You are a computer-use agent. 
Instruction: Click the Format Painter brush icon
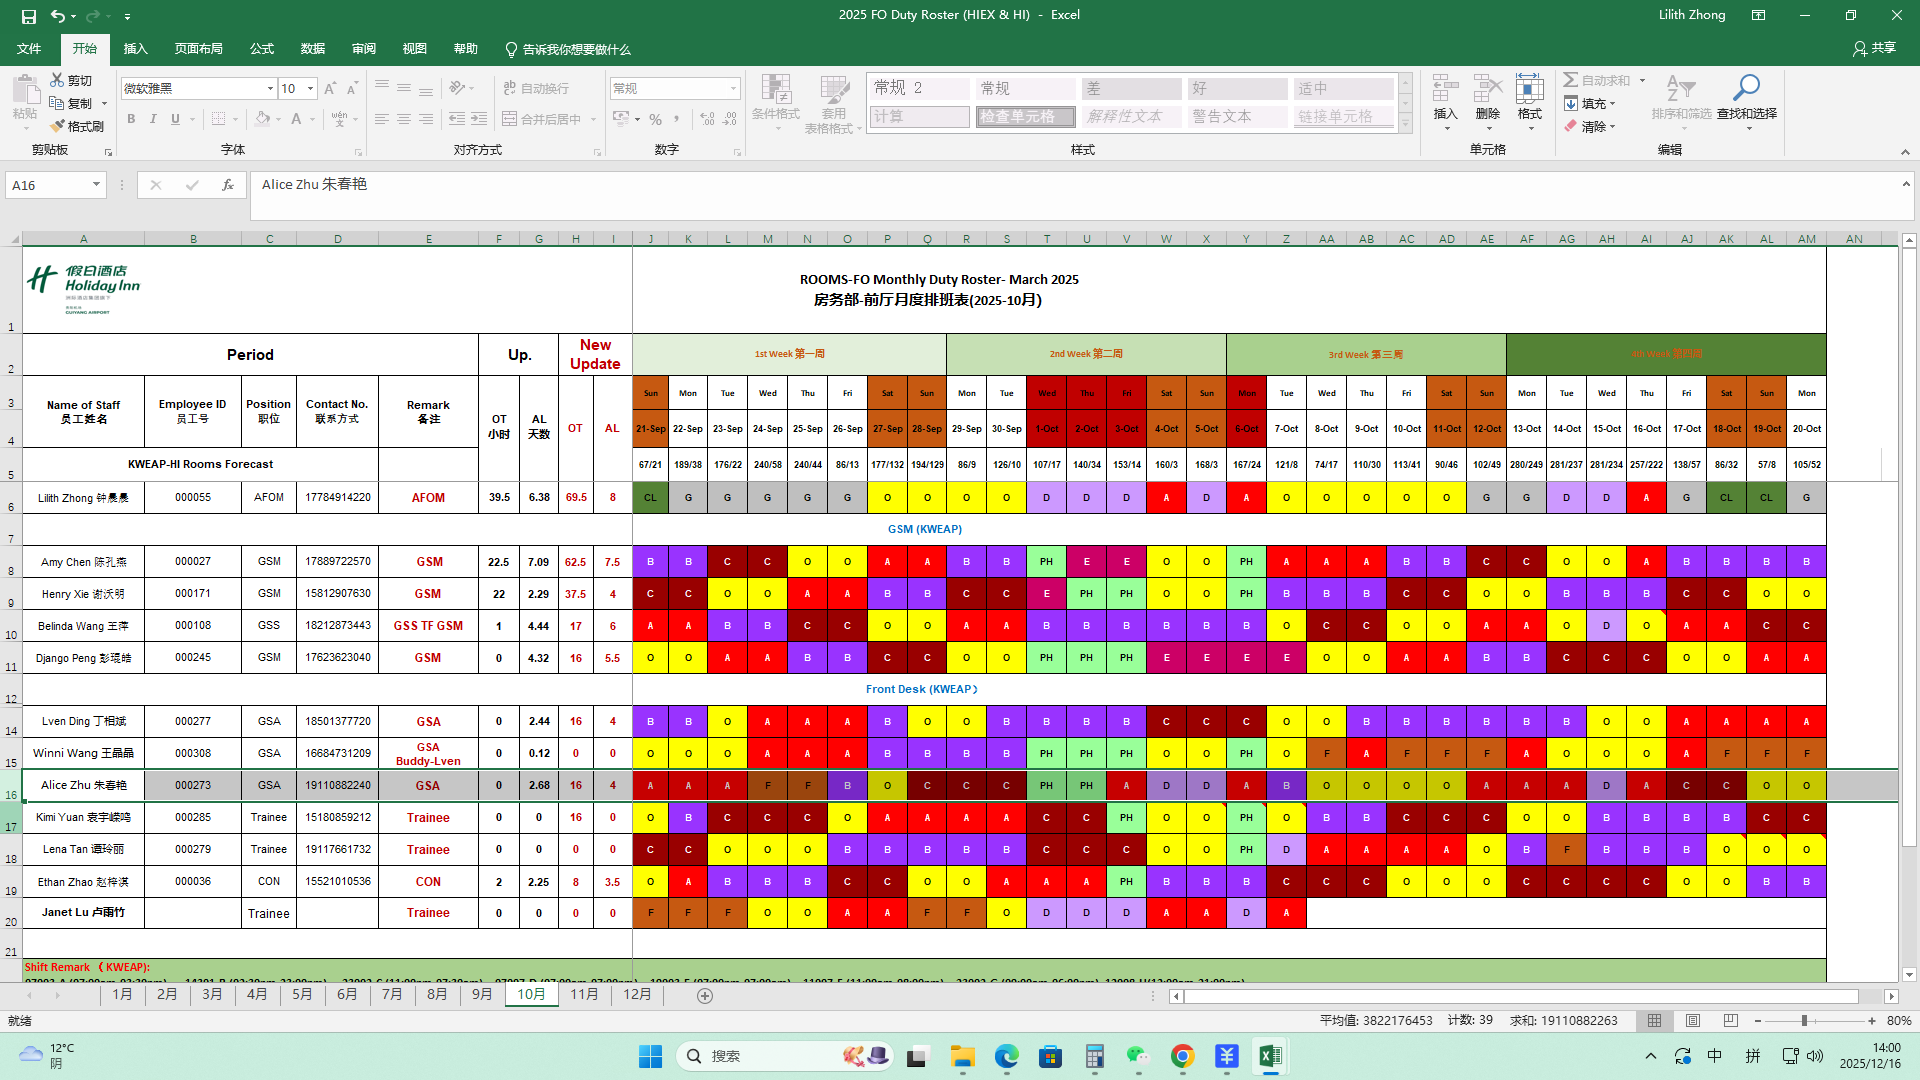tap(58, 126)
